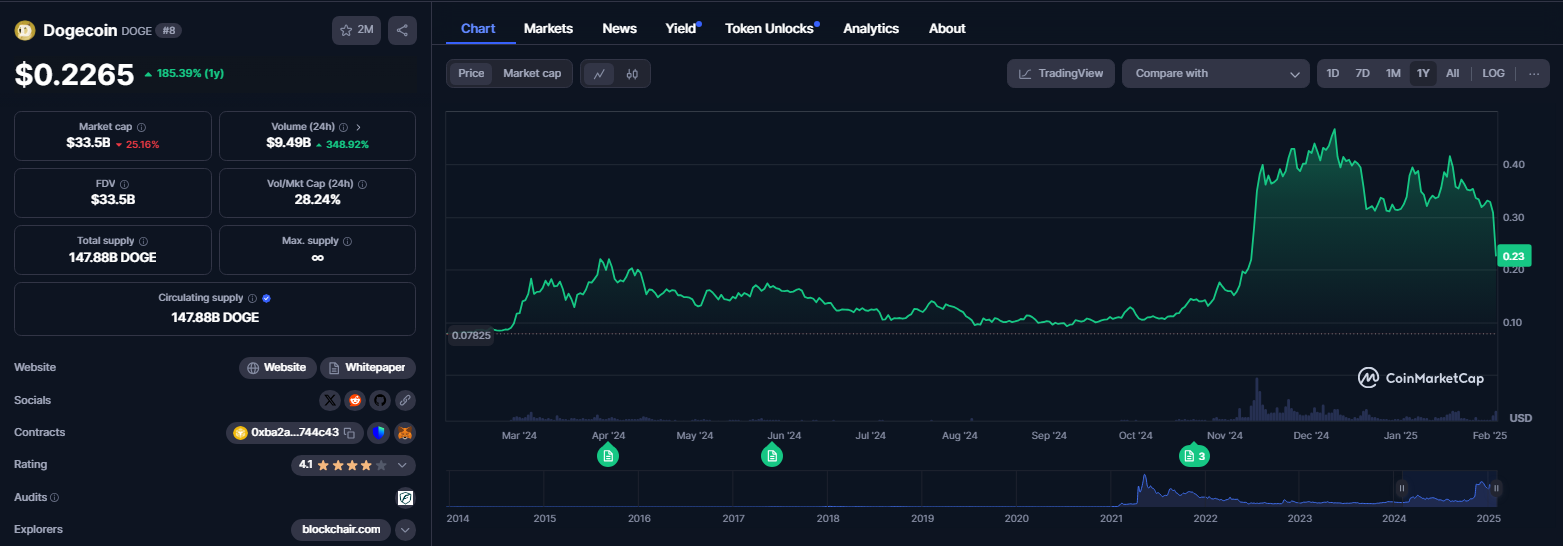Switch to candlestick chart view
This screenshot has width=1563, height=546.
click(x=632, y=74)
